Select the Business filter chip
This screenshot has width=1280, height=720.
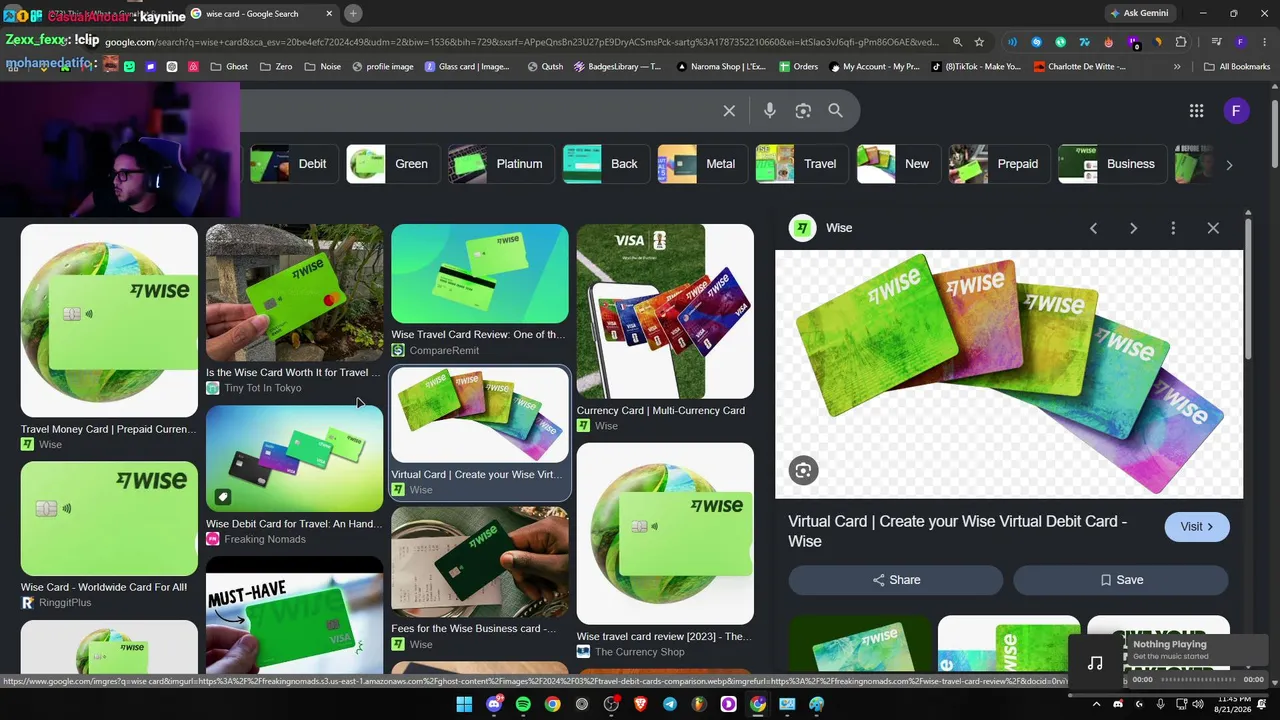coord(1111,164)
